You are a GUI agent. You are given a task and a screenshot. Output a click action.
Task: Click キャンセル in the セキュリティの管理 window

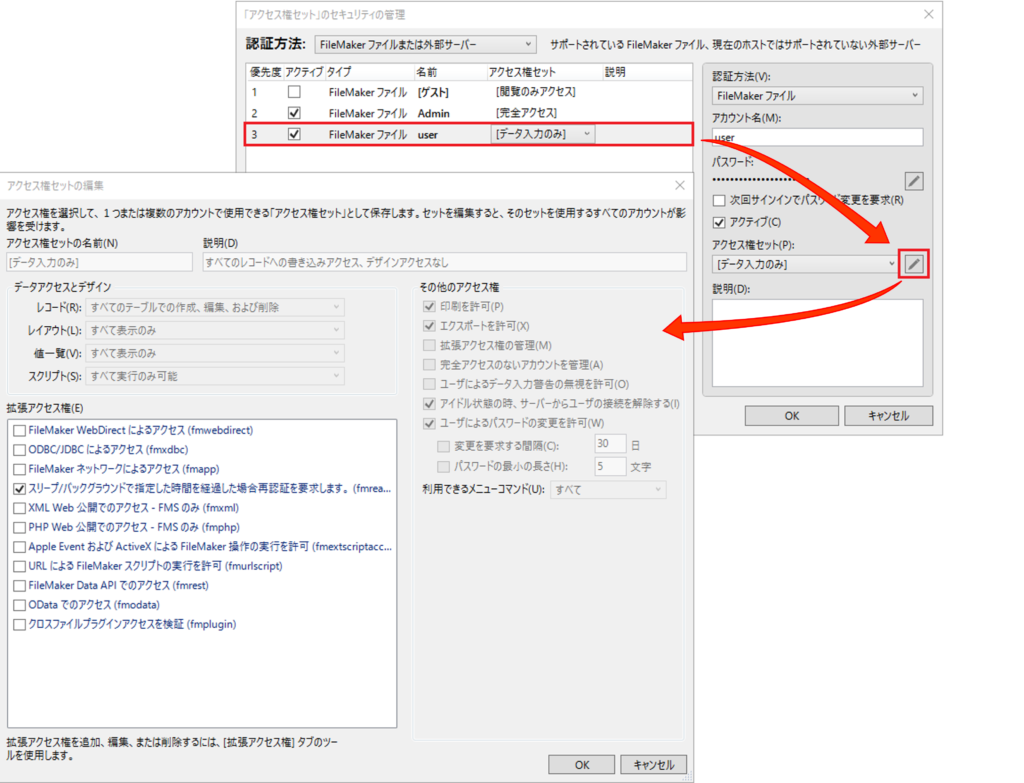point(888,416)
